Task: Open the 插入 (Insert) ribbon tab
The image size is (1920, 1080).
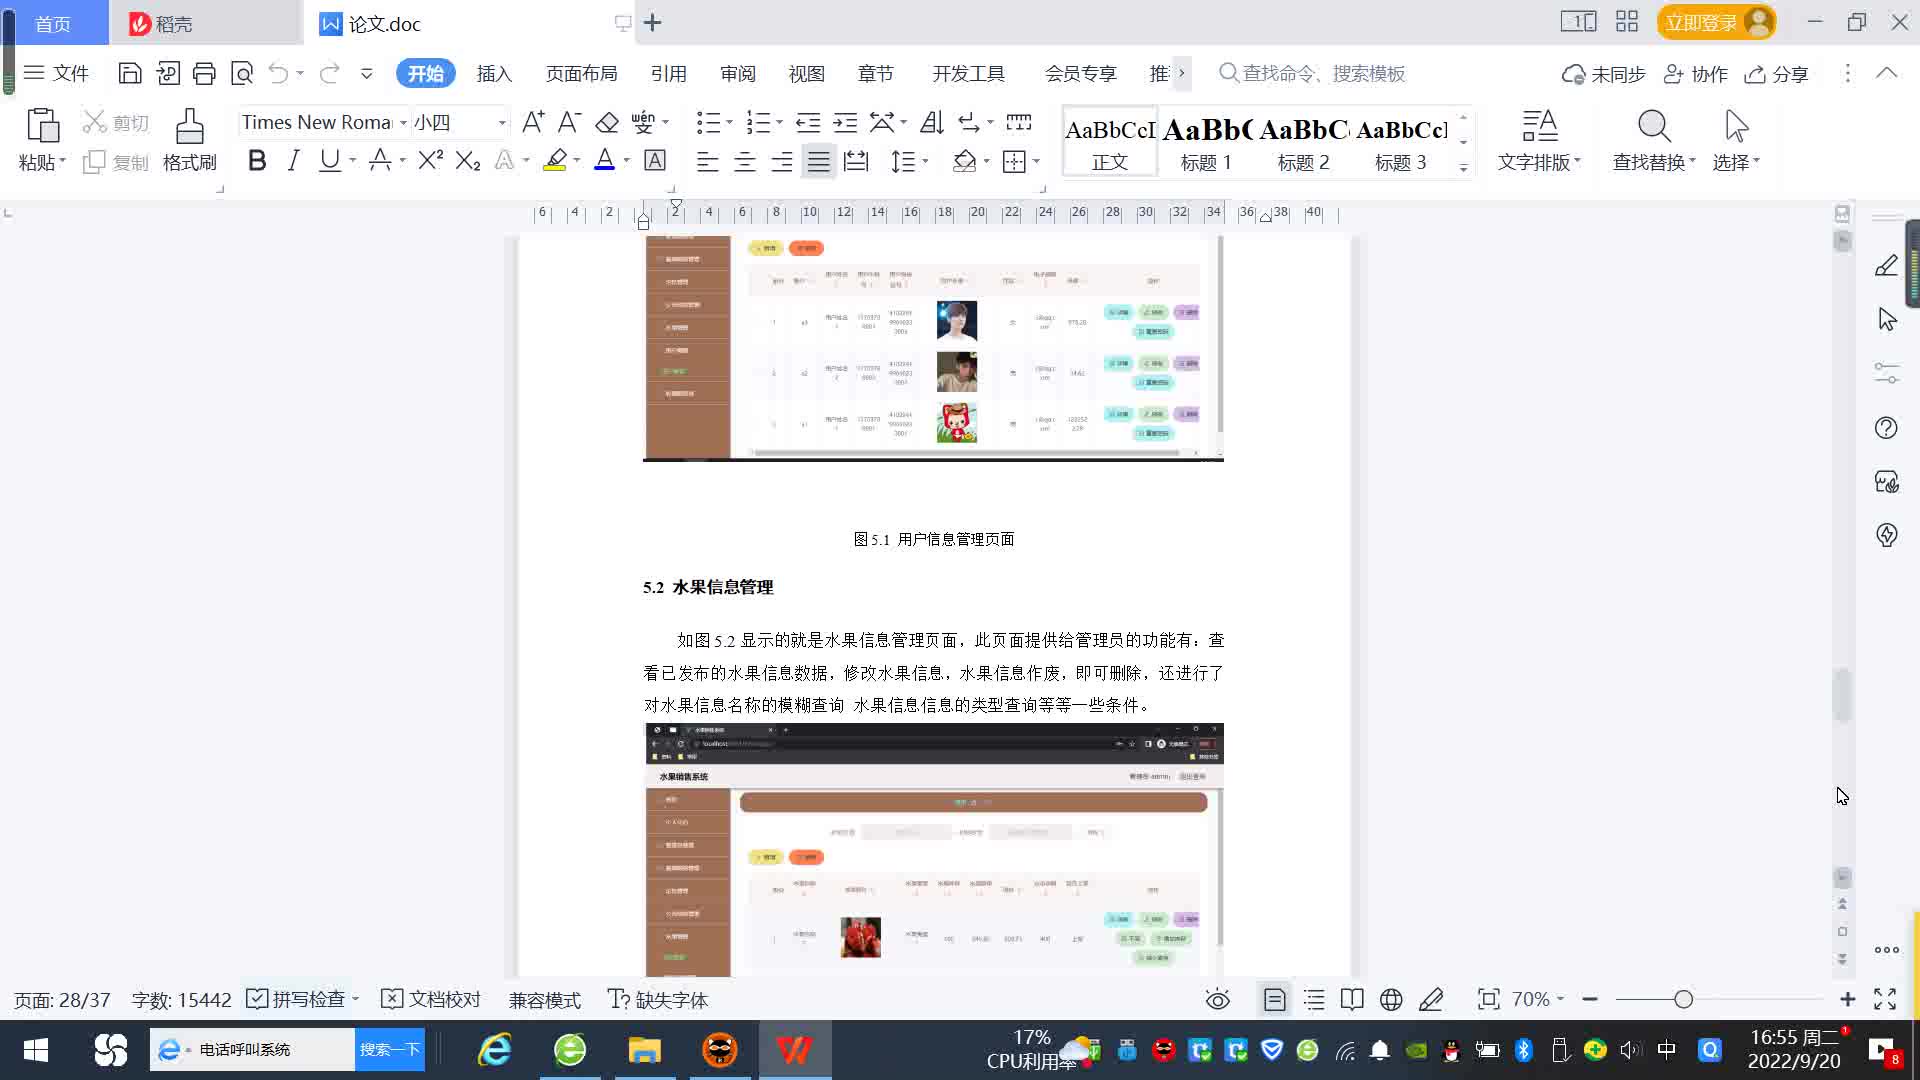Action: coord(494,74)
